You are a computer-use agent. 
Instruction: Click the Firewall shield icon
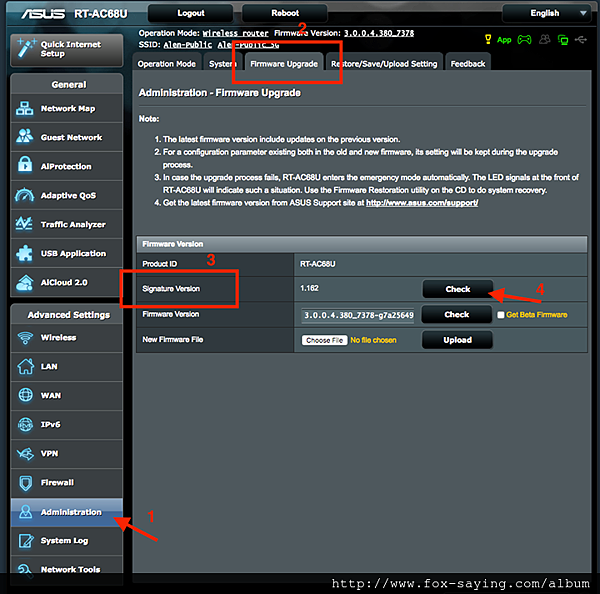(x=26, y=483)
